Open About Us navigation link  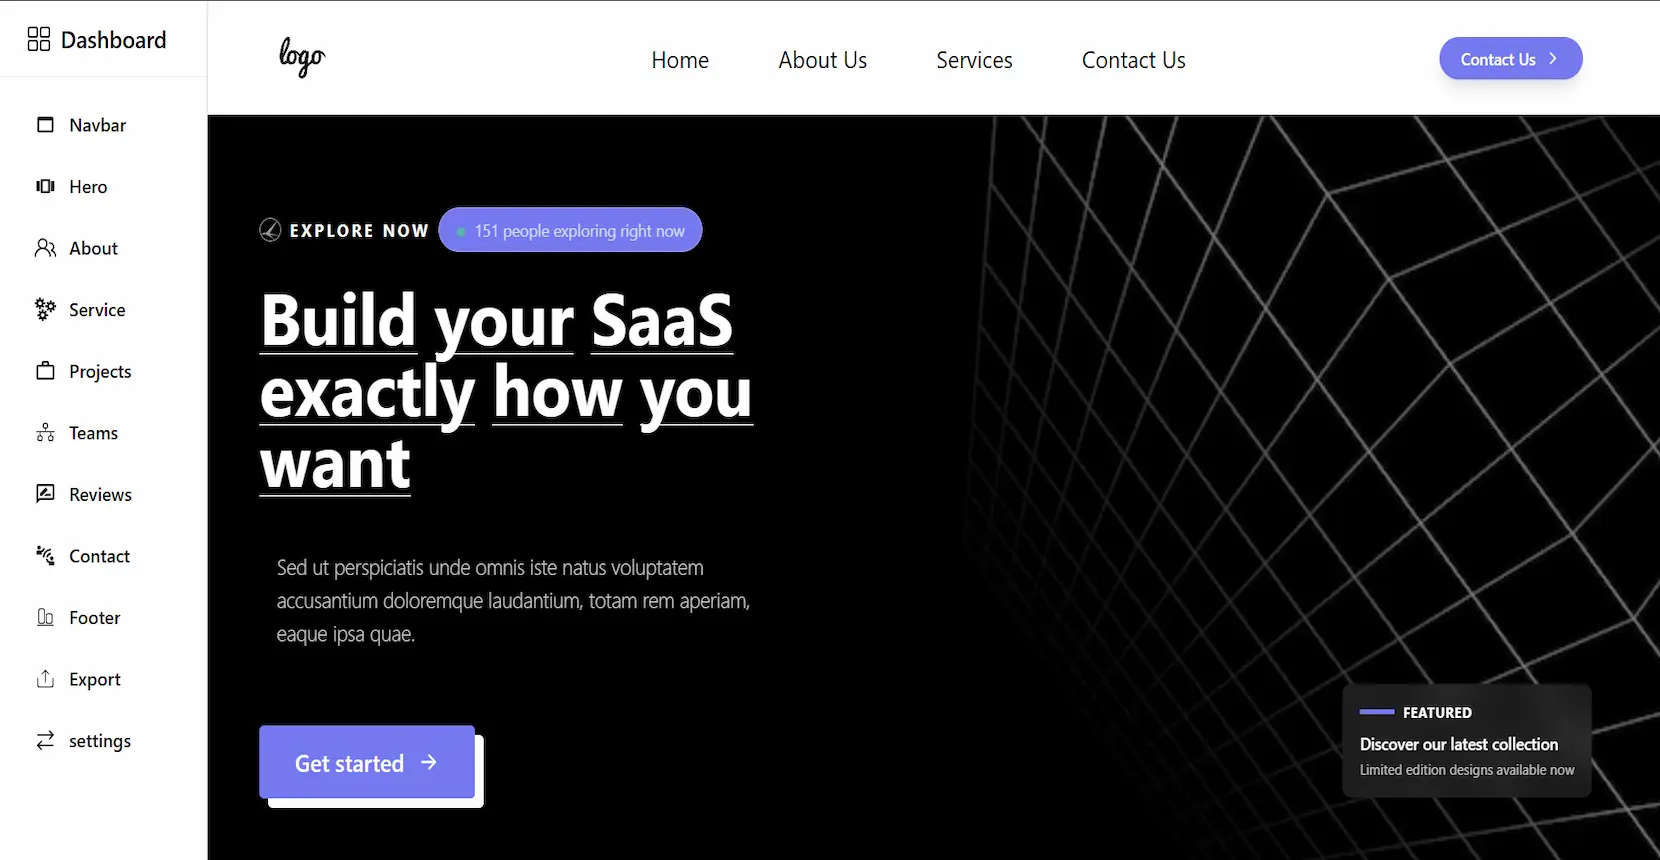[x=822, y=60]
